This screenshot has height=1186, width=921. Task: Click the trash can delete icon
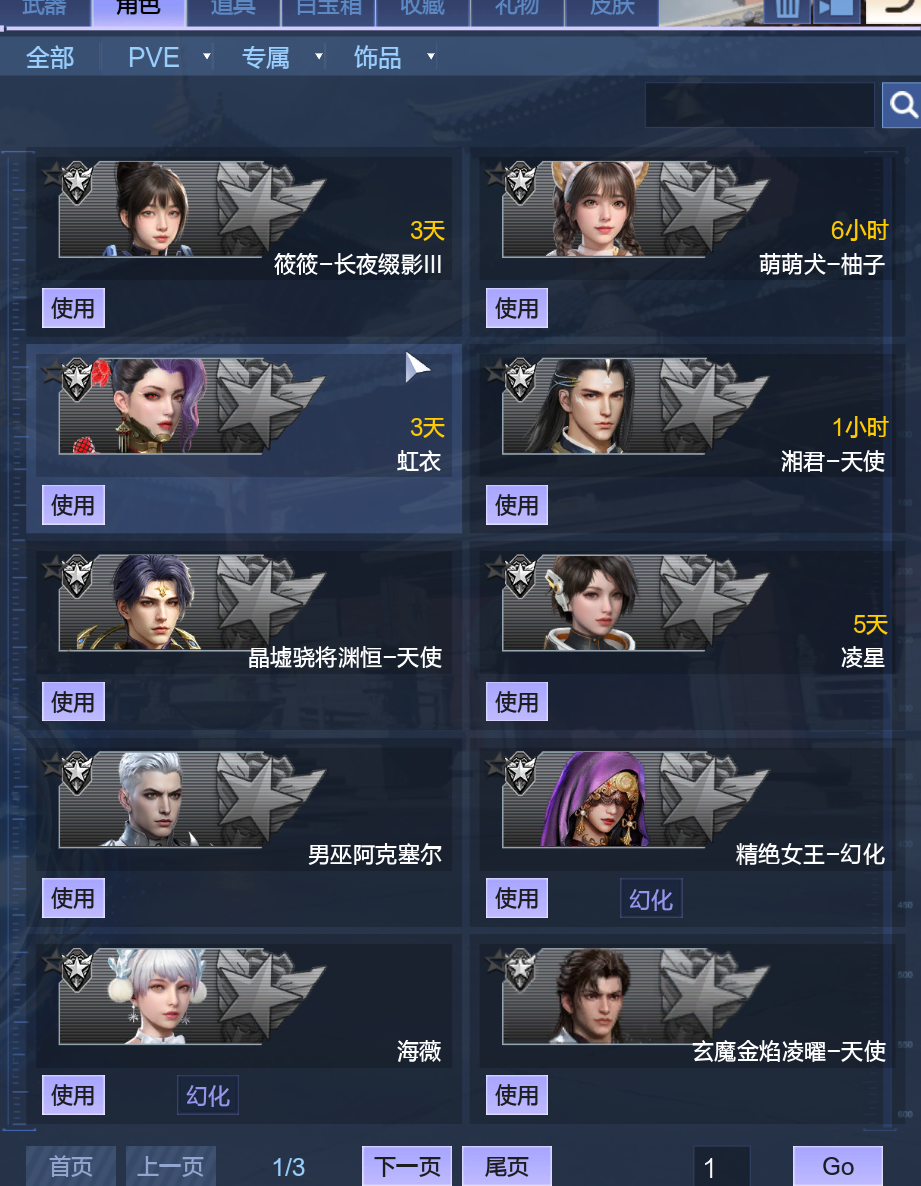point(786,10)
